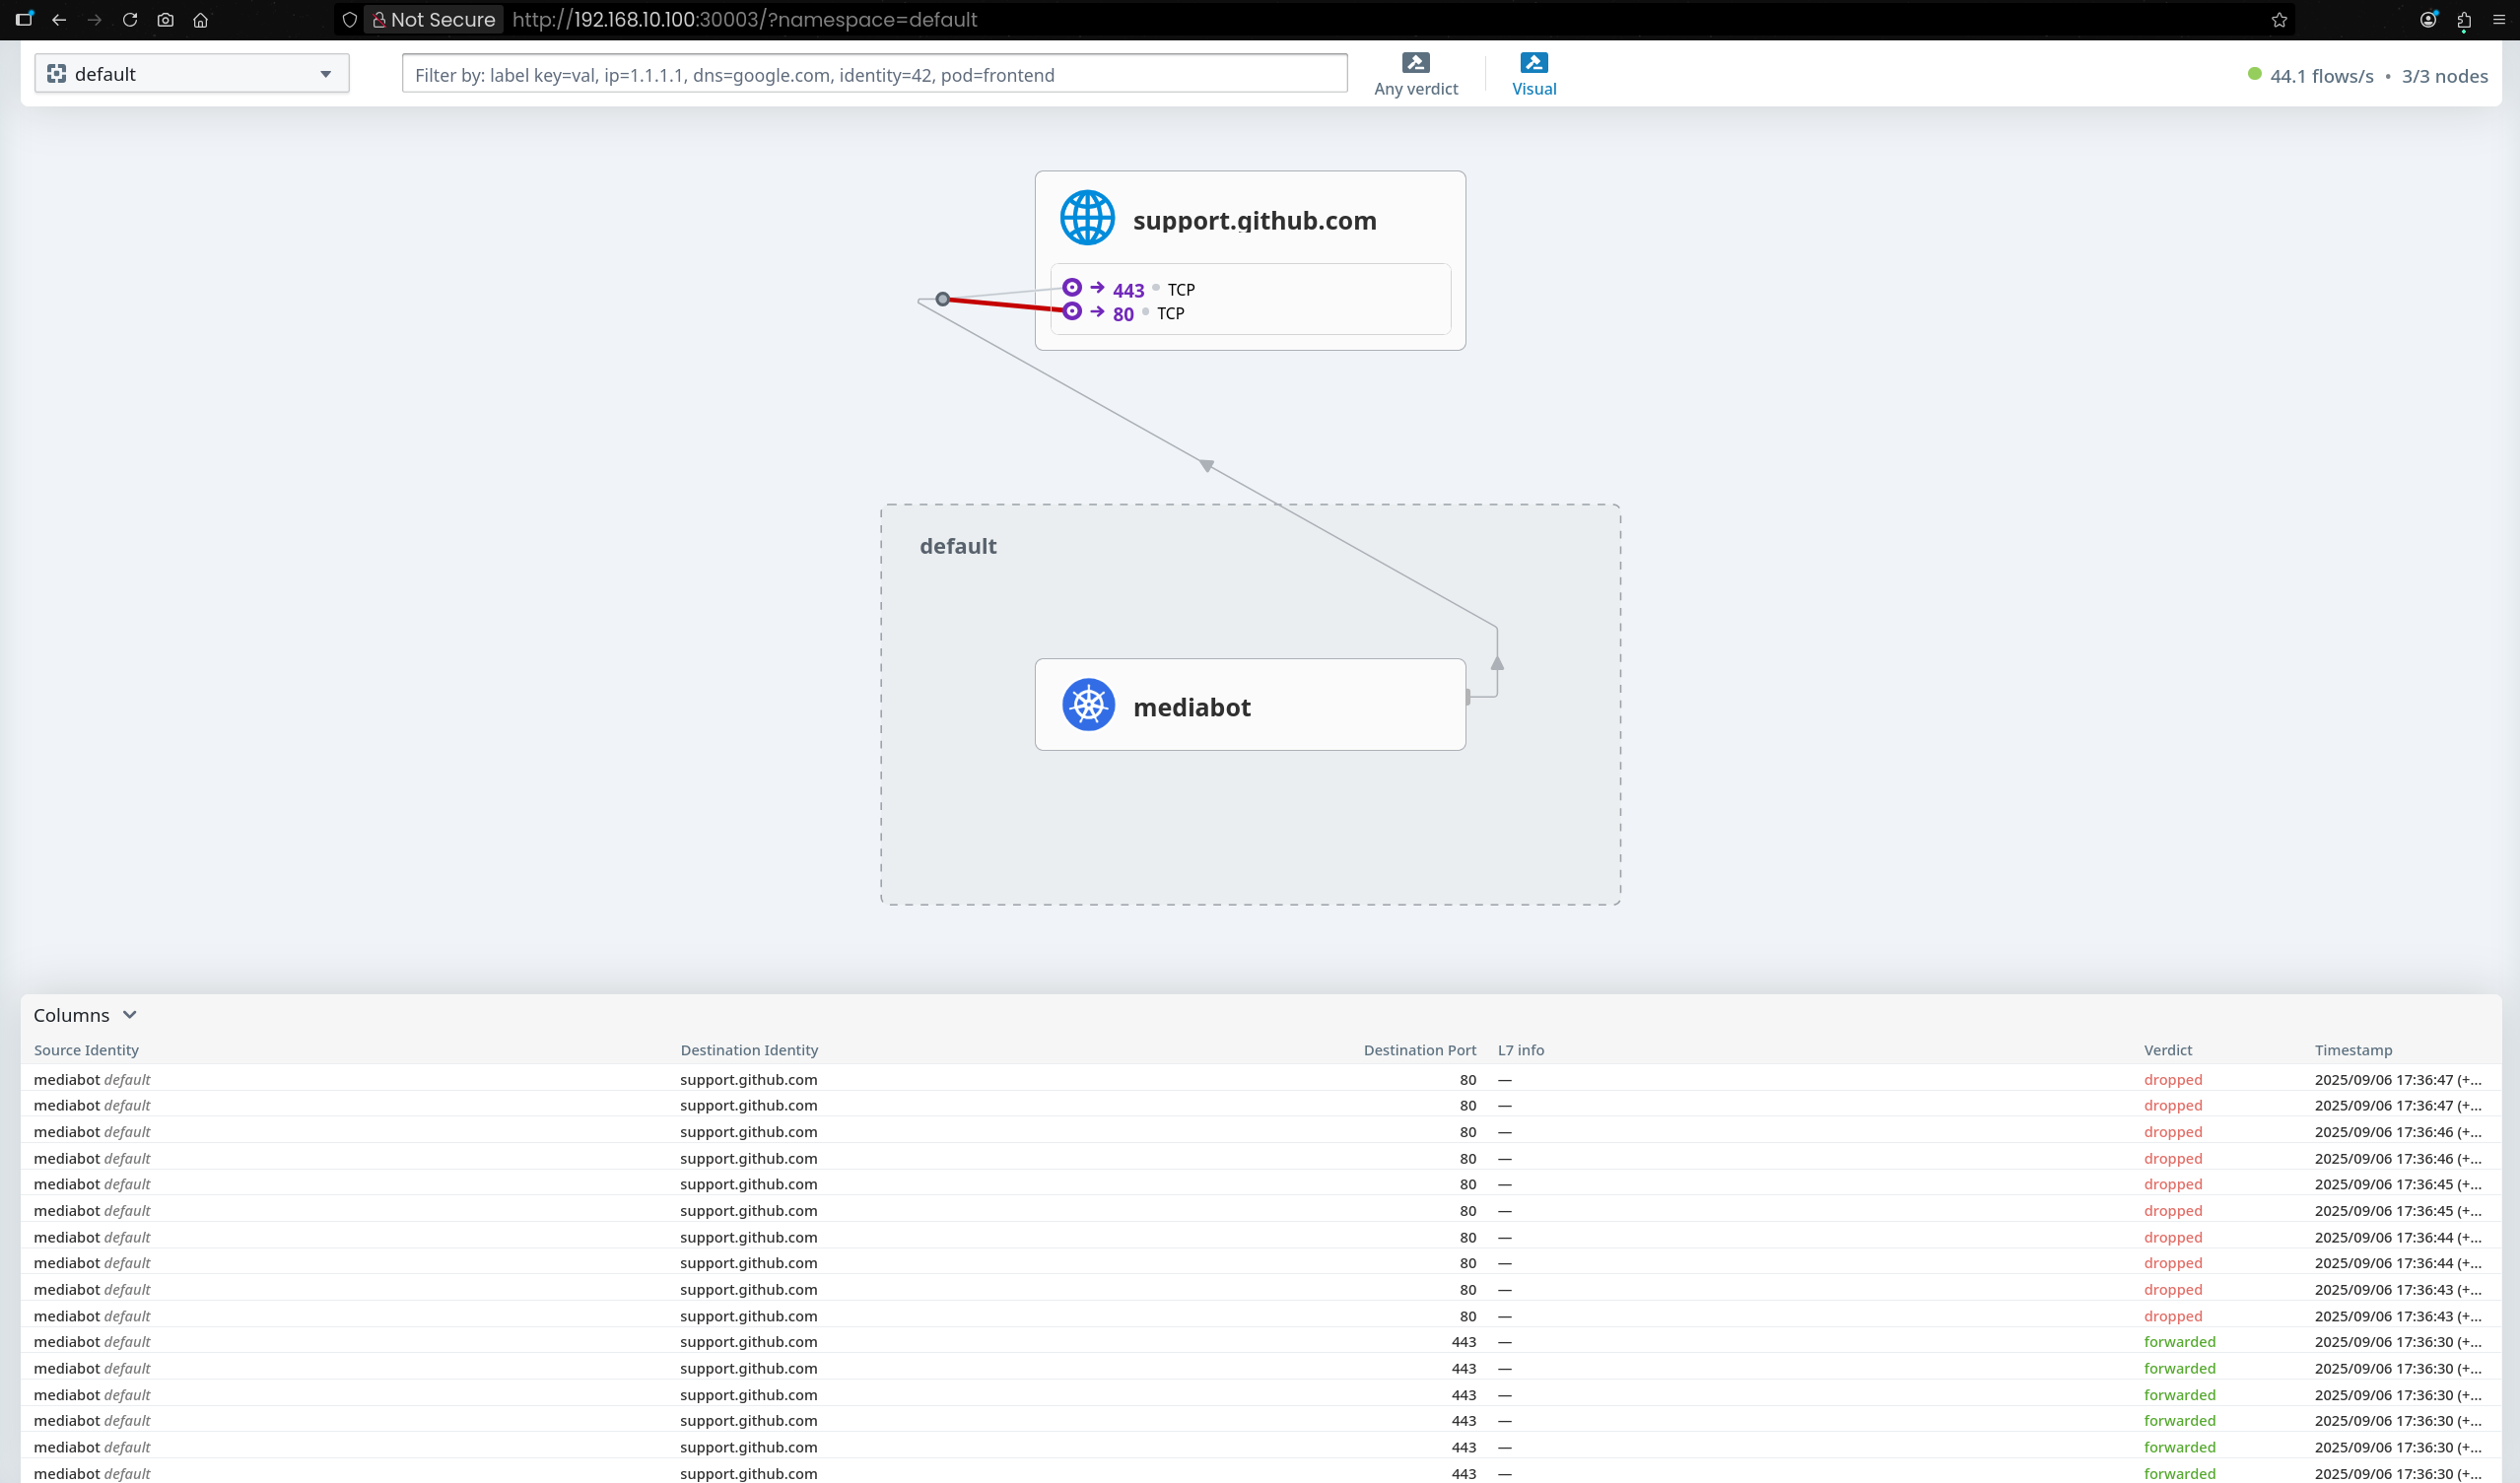Click the 443 TCP port entry

pos(1153,290)
